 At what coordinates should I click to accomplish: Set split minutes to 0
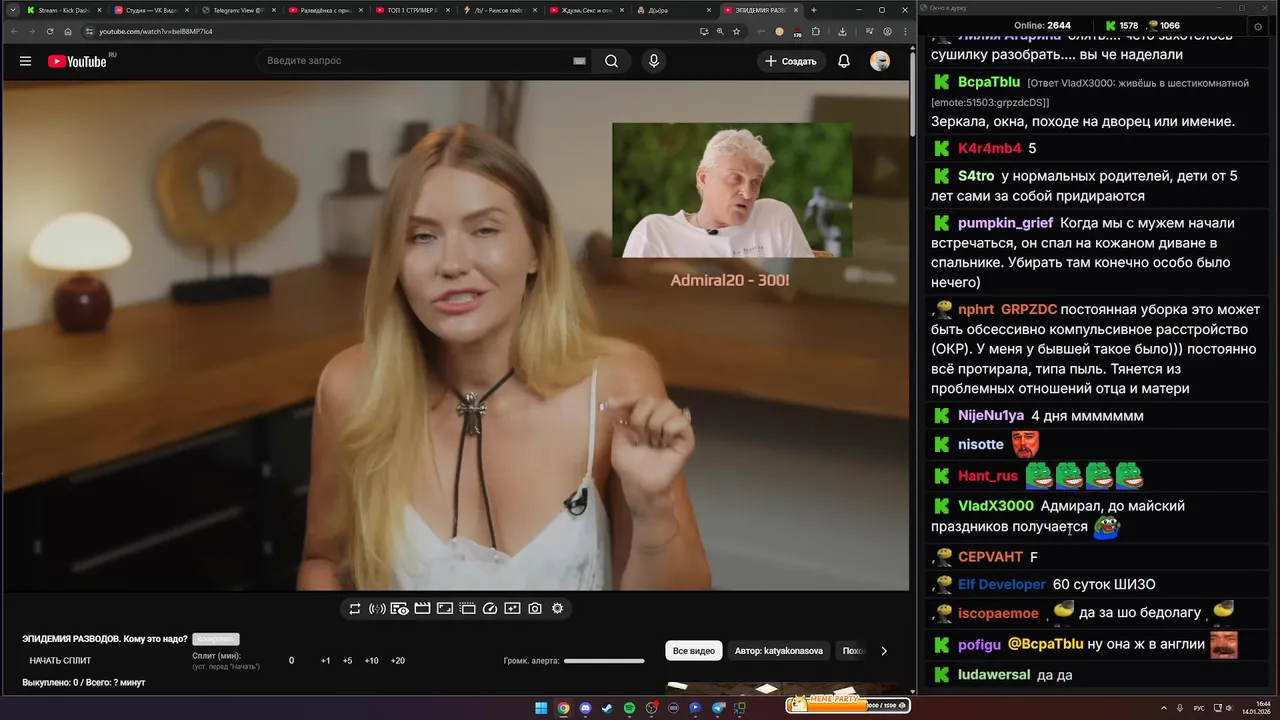(x=292, y=661)
